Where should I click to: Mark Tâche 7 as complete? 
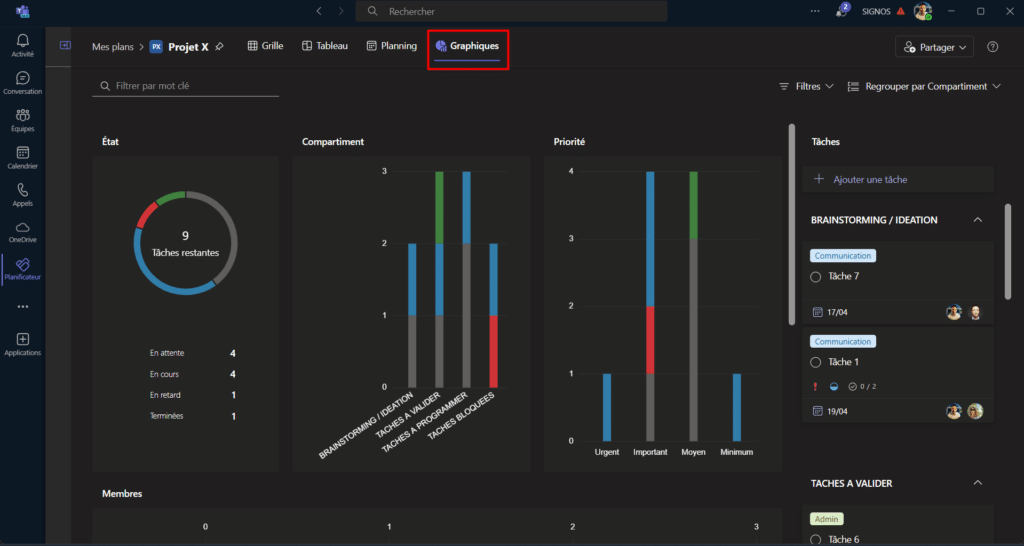tap(816, 276)
